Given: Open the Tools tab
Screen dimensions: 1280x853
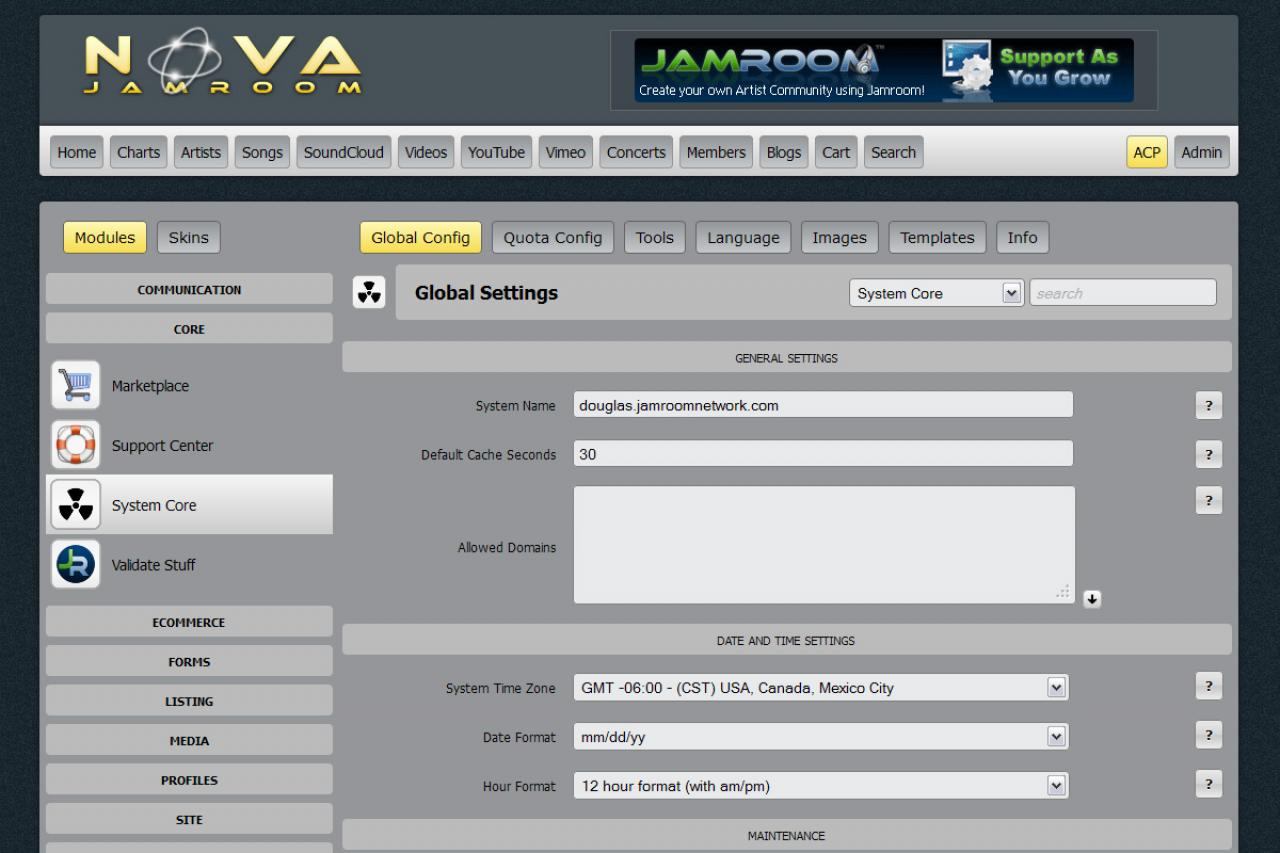Looking at the screenshot, I should tap(655, 237).
